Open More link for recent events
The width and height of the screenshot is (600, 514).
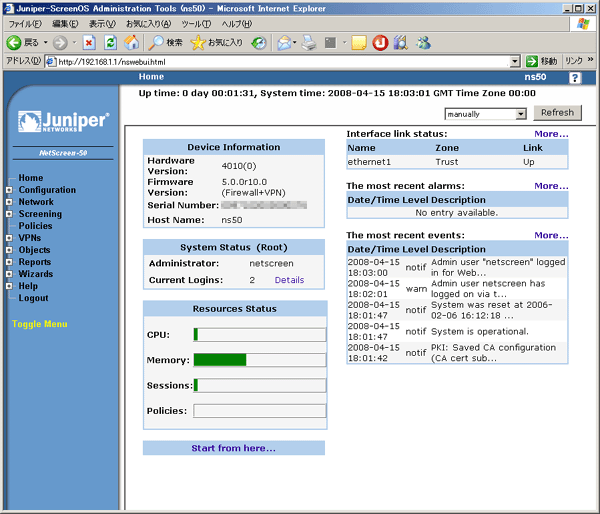pos(551,235)
